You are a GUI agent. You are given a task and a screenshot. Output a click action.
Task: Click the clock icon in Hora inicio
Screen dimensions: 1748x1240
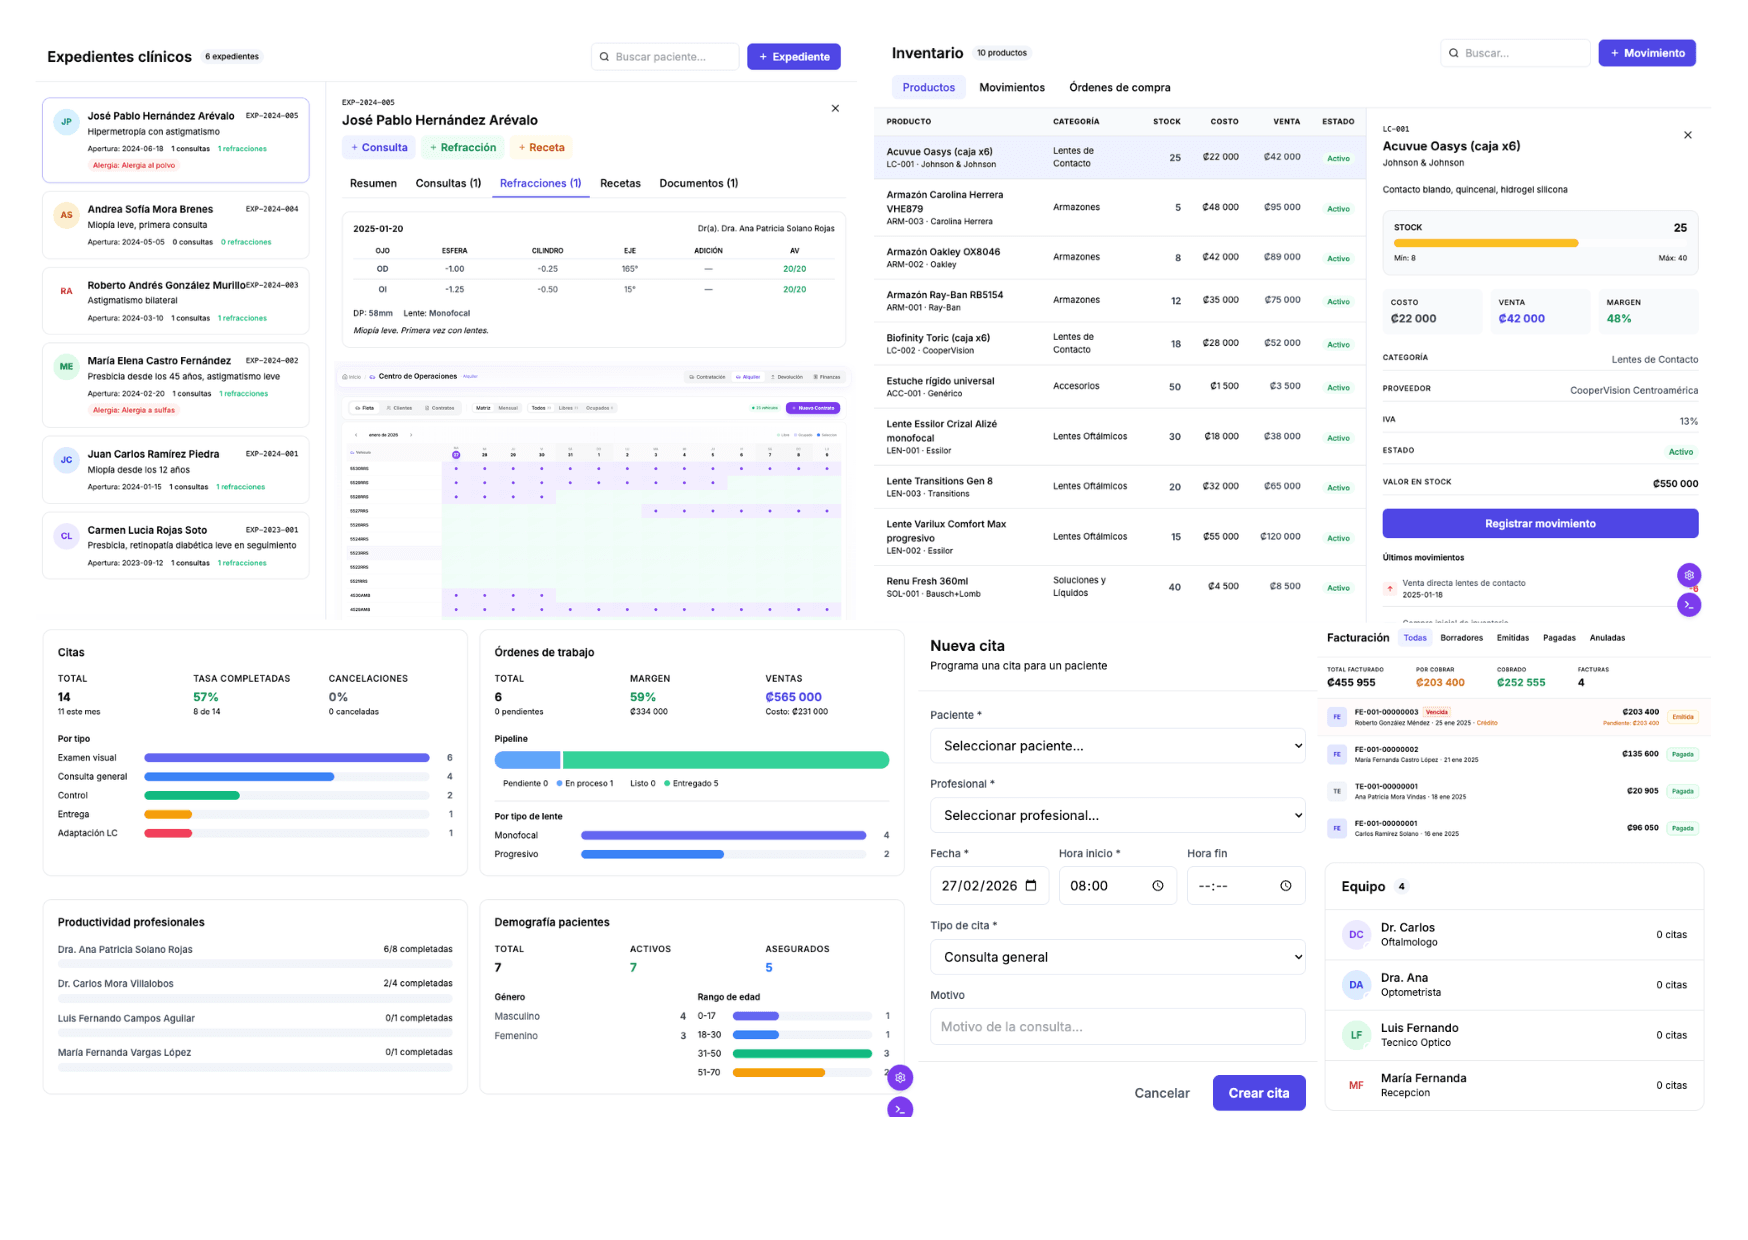click(x=1157, y=886)
